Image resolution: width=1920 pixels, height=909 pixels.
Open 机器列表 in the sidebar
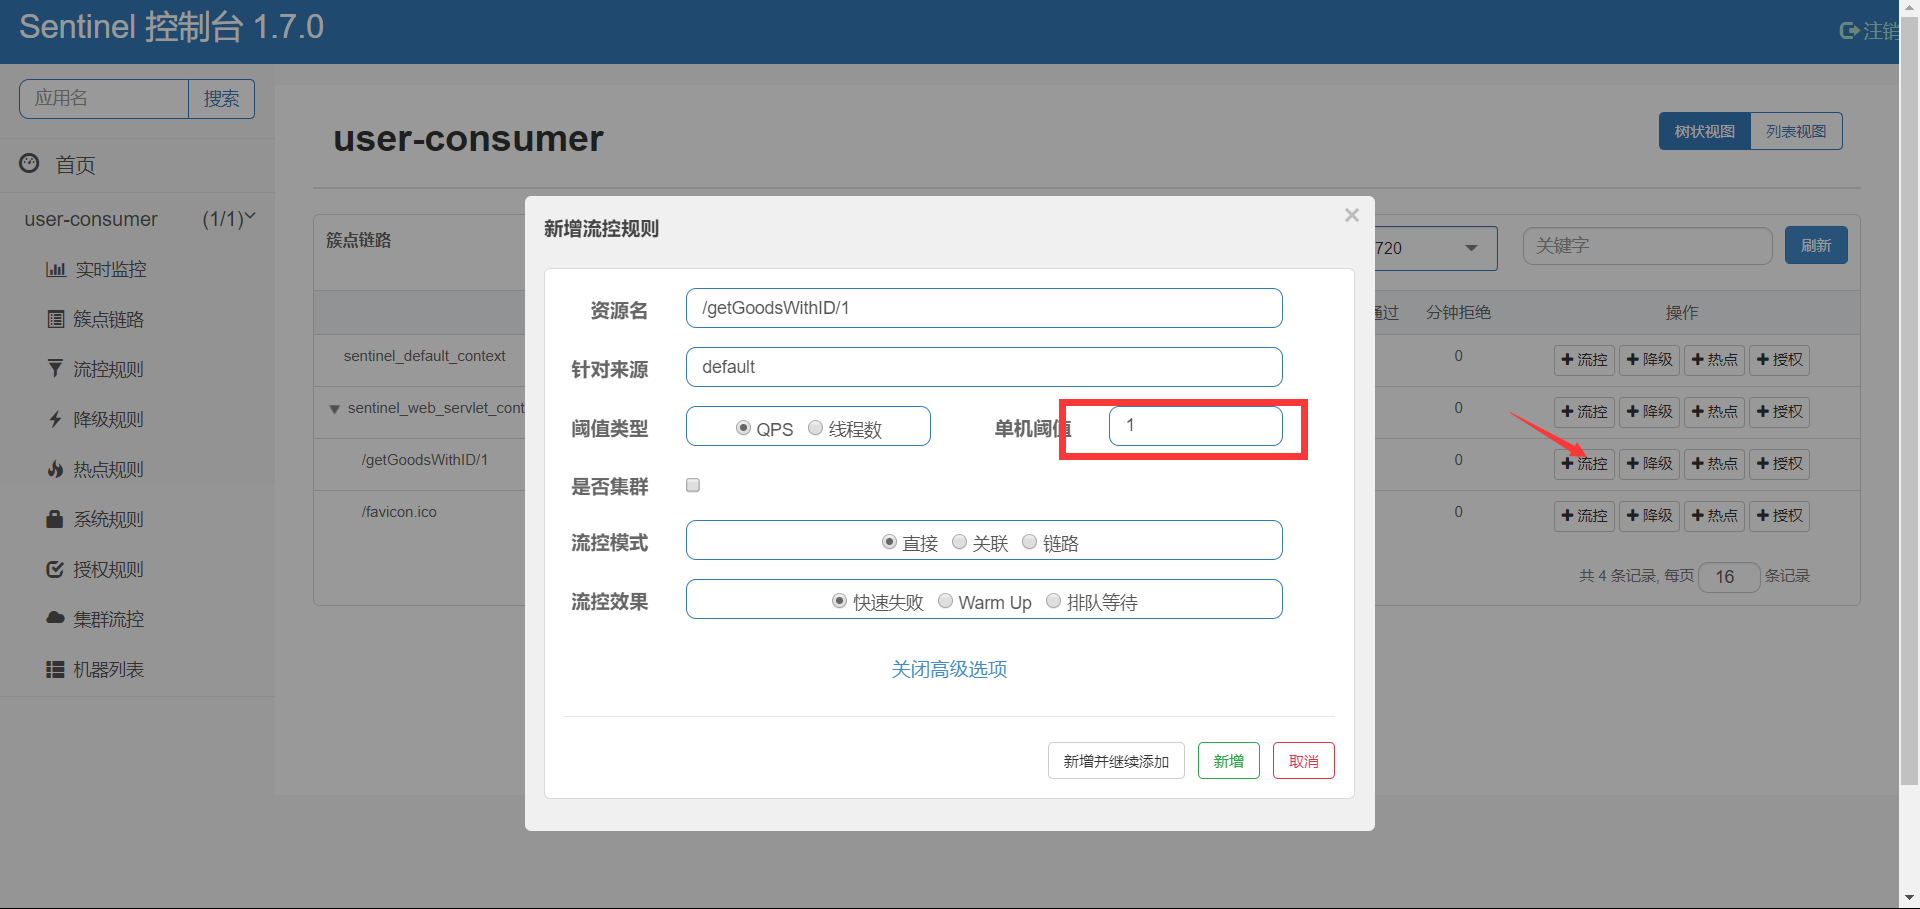pyautogui.click(x=108, y=669)
